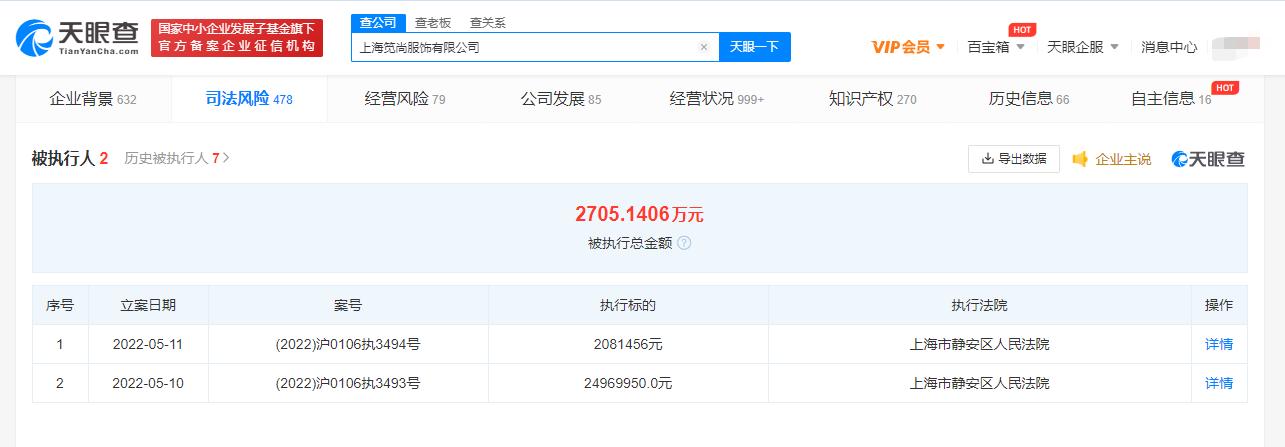Select filing date 2022-05-10
The height and width of the screenshot is (447, 1285).
[148, 383]
